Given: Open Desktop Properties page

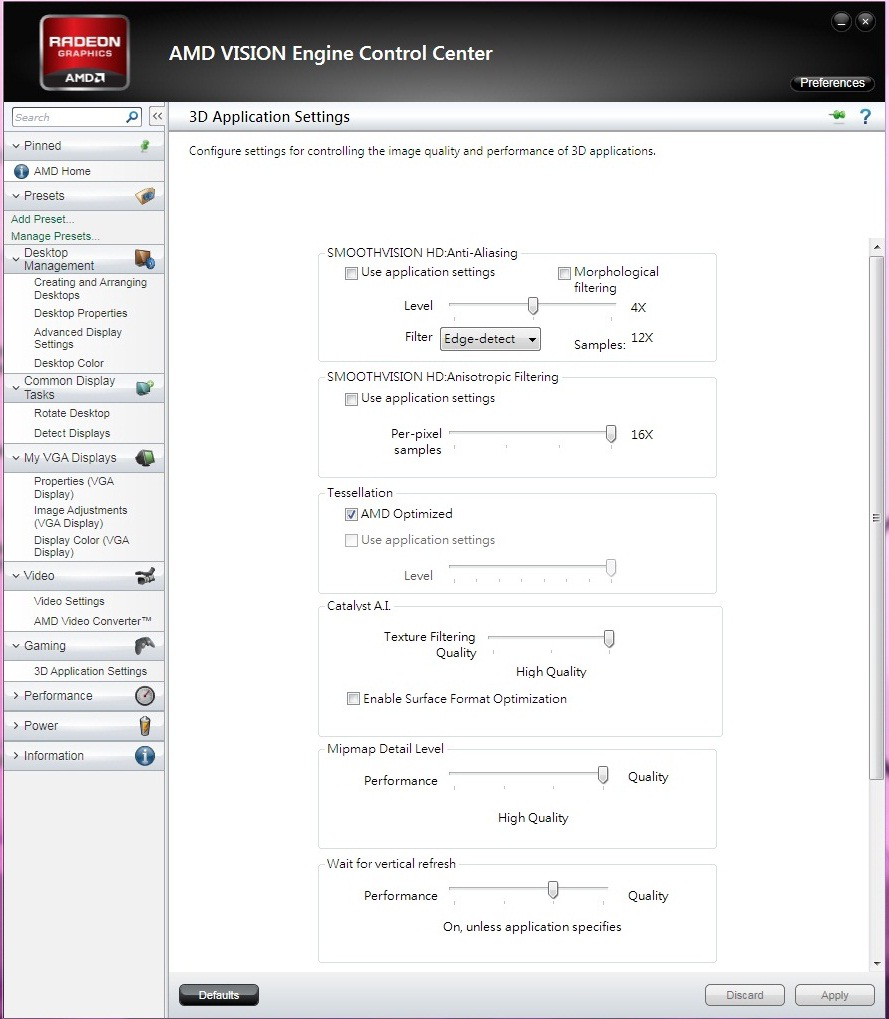Looking at the screenshot, I should pyautogui.click(x=81, y=313).
